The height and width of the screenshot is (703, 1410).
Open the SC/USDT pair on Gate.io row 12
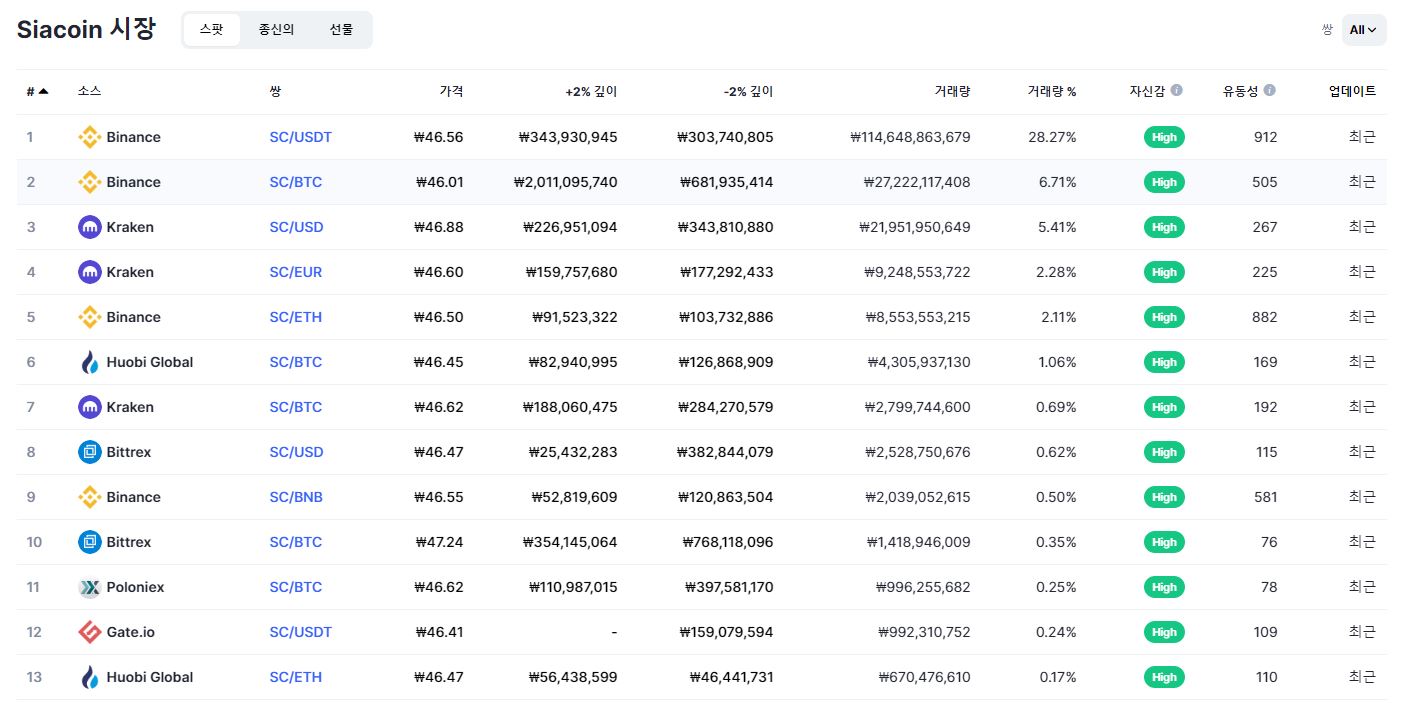(300, 632)
